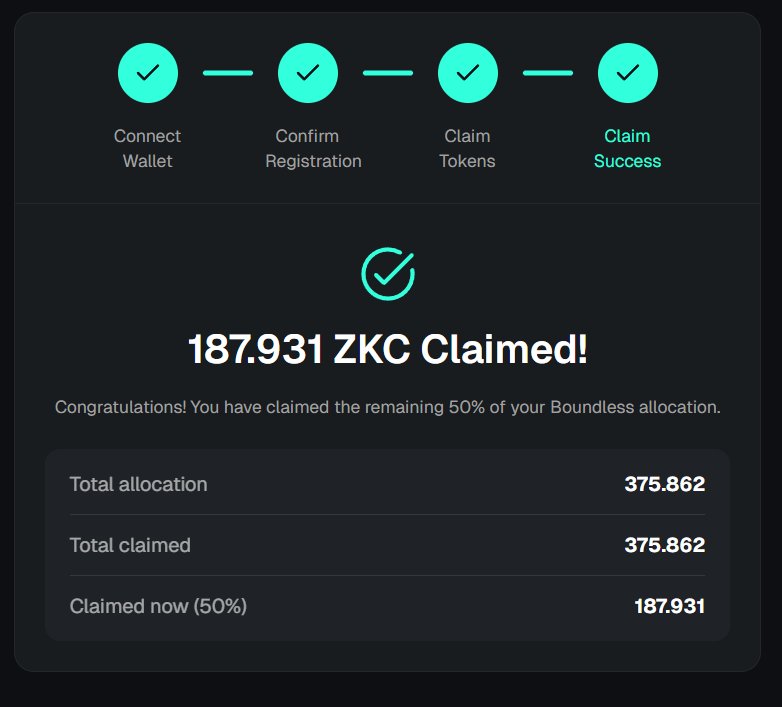Viewport: 782px width, 707px height.
Task: Select the Claim Tokens step checkmark circle
Action: tap(468, 72)
